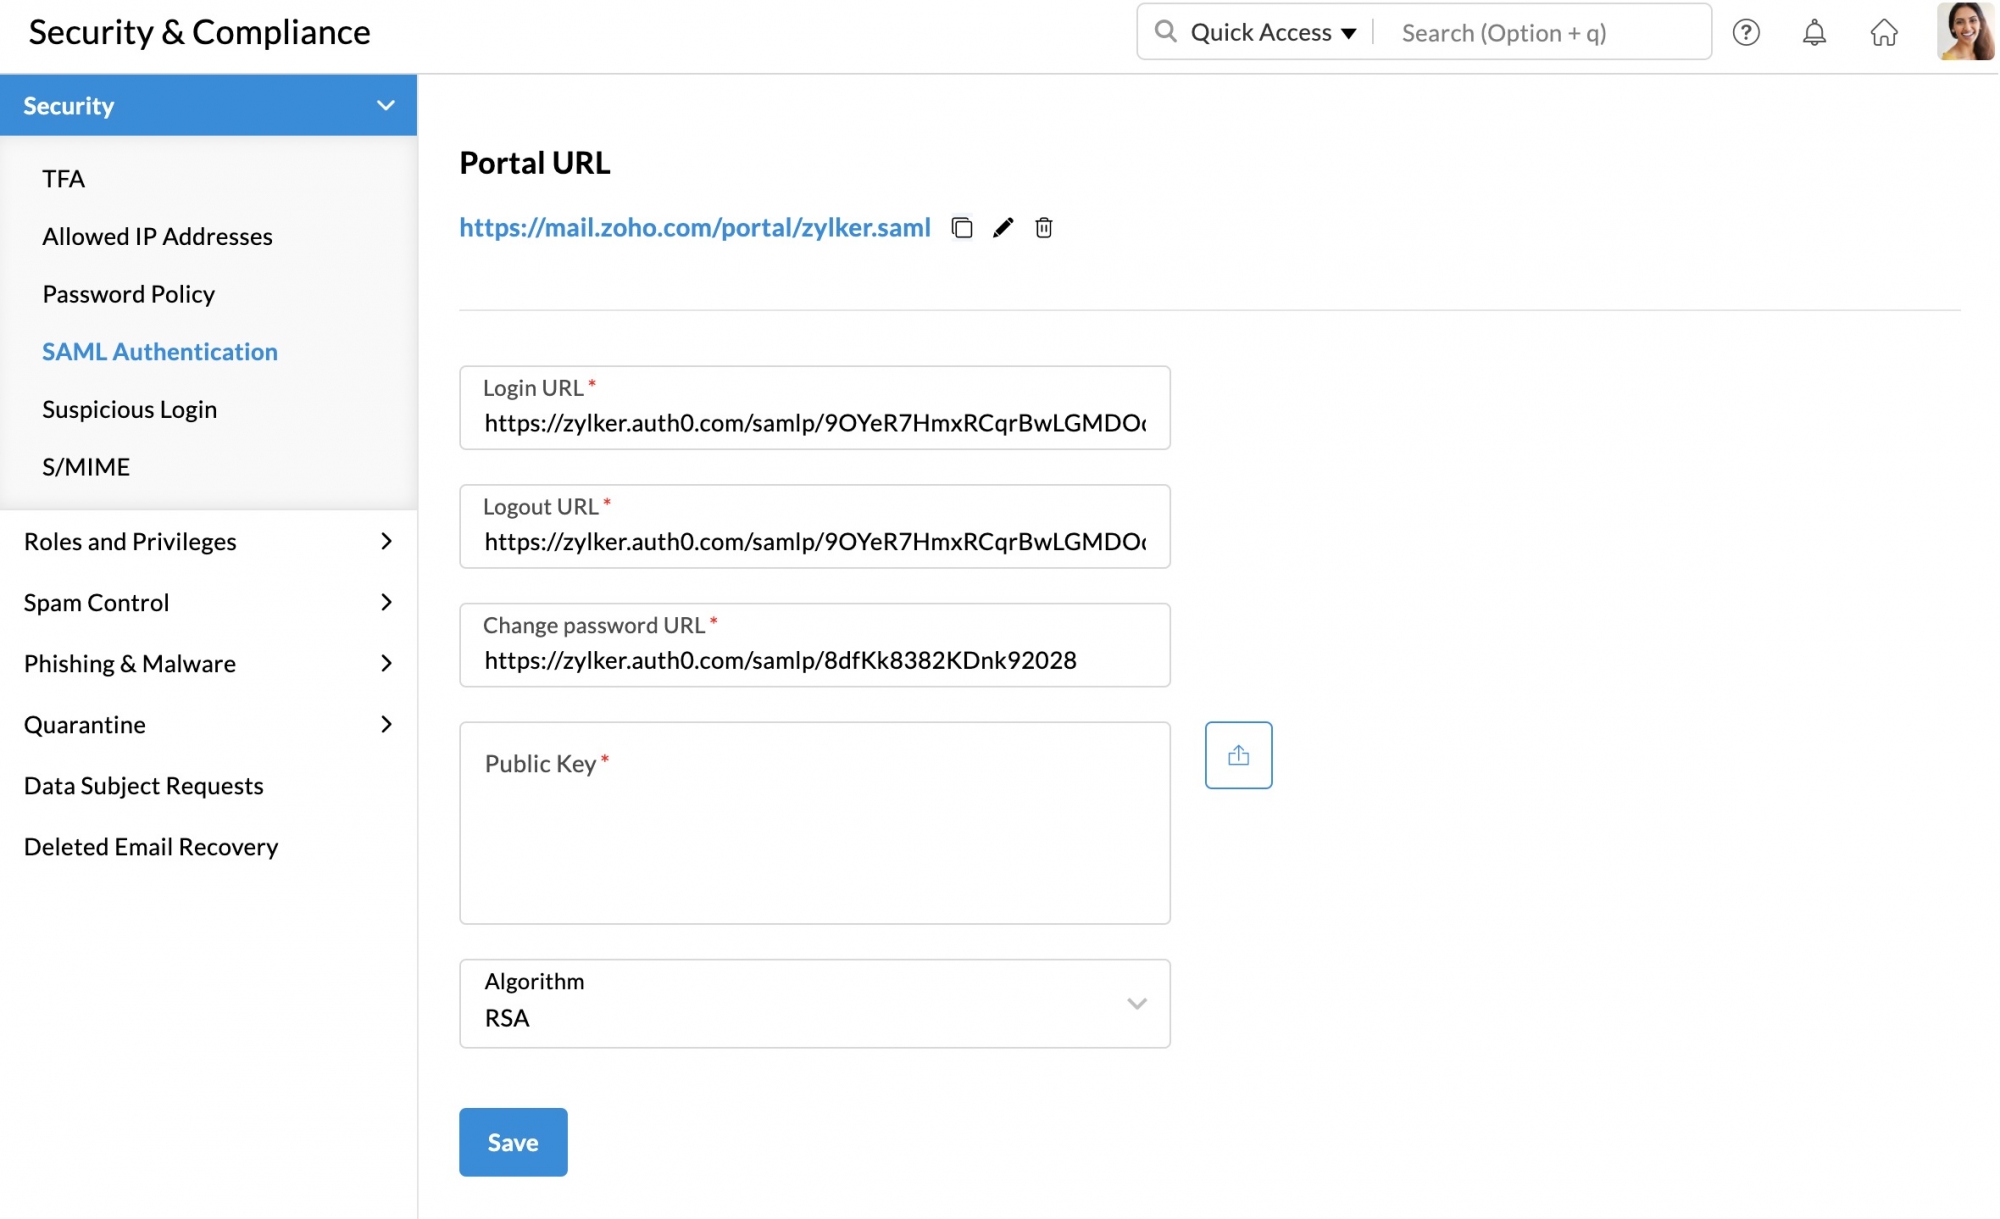Expand Roles and Privileges section
Screen dimensions: 2000x1219
click(386, 541)
